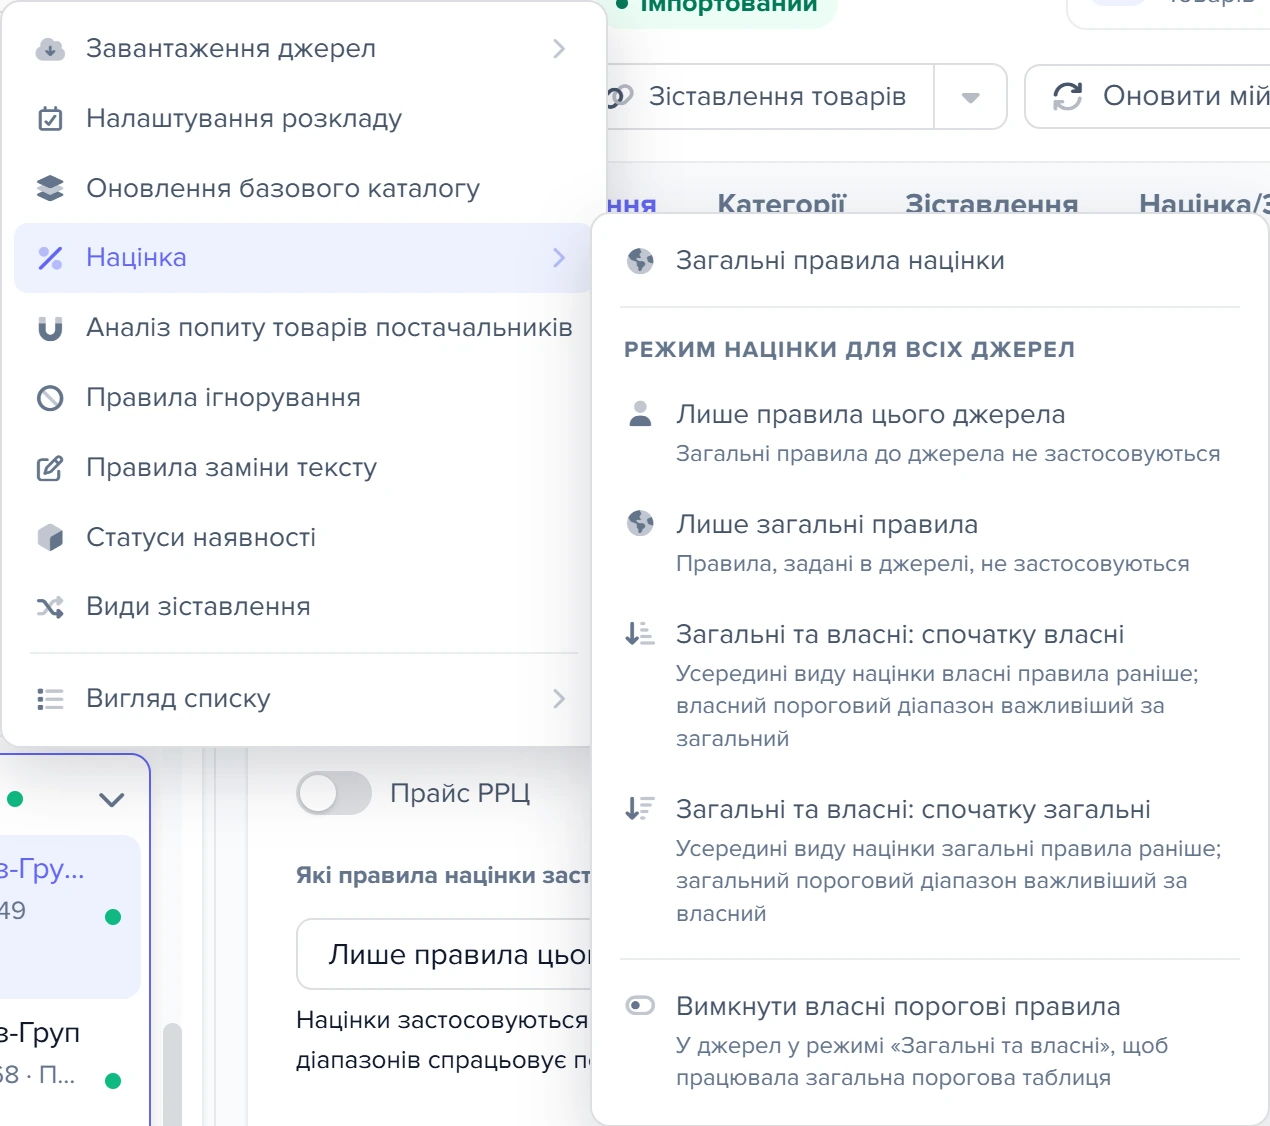Expand the Завантаження джерел submenu arrow
Viewport: 1270px width, 1126px height.
pyautogui.click(x=559, y=49)
